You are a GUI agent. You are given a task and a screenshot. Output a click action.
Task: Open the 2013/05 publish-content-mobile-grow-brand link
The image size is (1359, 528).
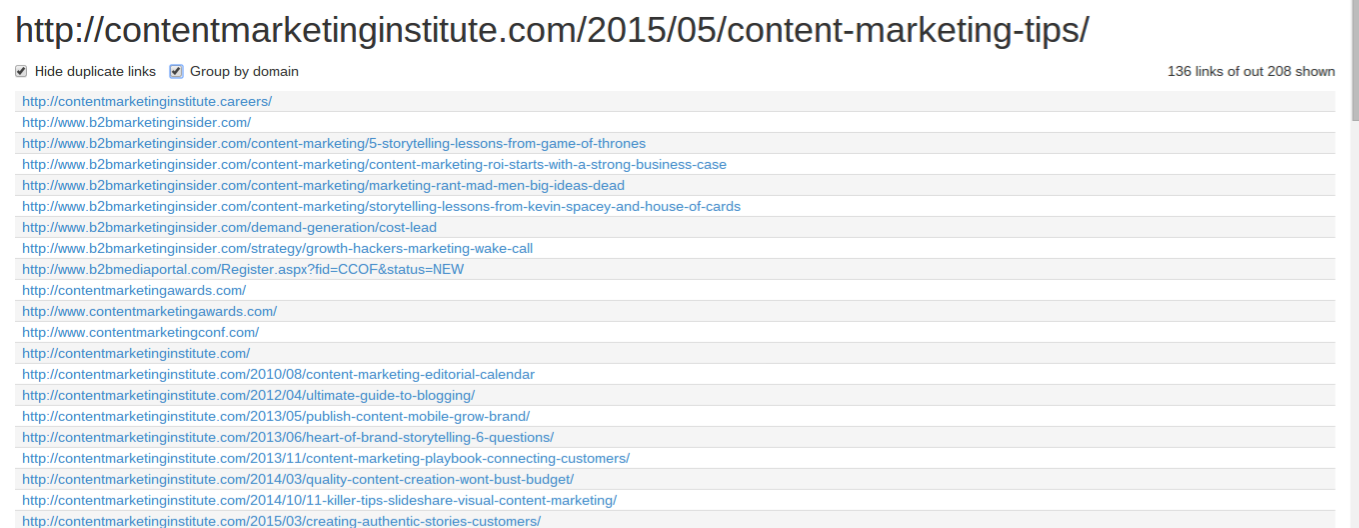point(276,416)
